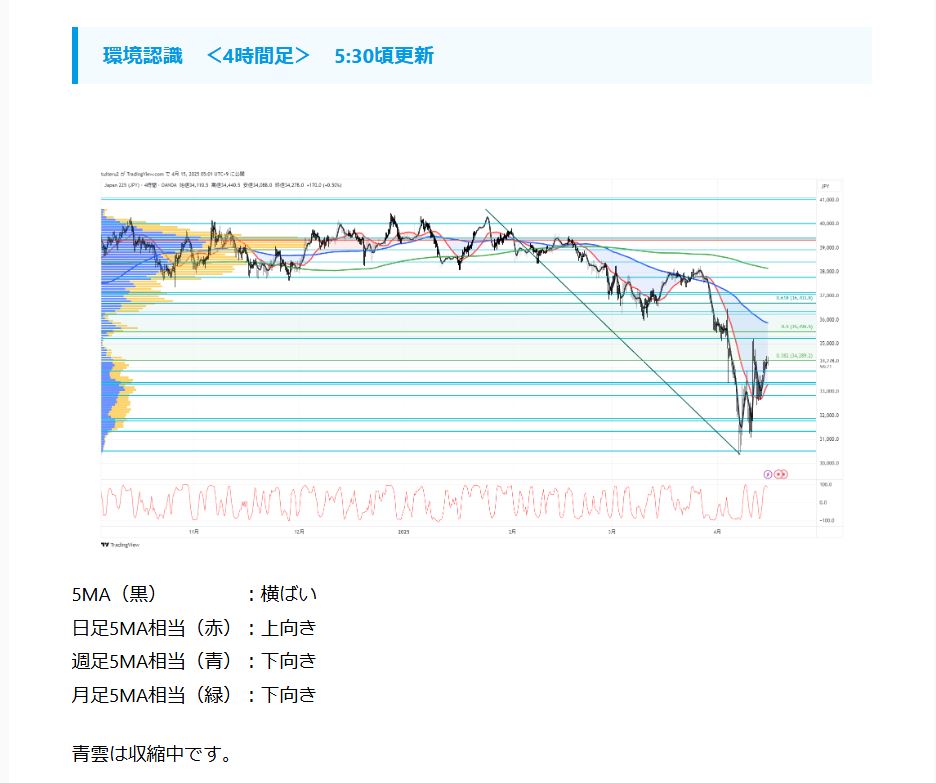Click the 月足5MA相当（緑） label

152,695
